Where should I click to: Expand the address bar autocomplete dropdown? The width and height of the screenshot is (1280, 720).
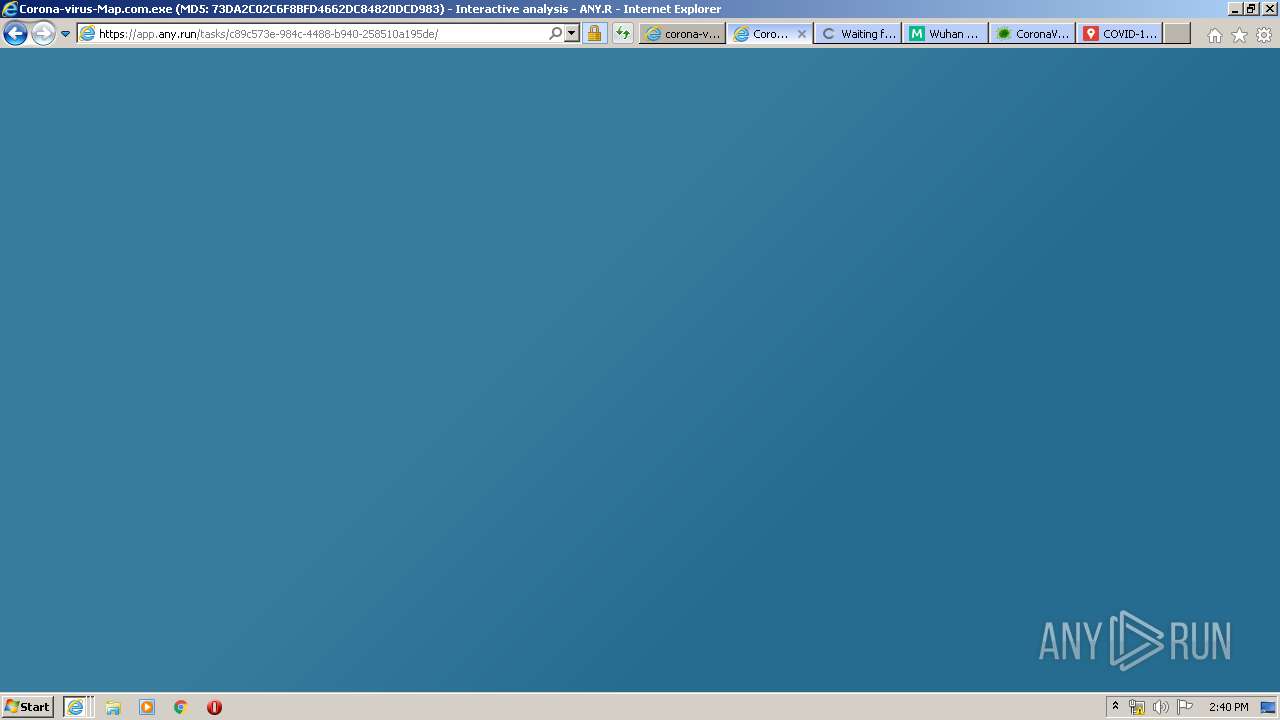click(x=572, y=34)
